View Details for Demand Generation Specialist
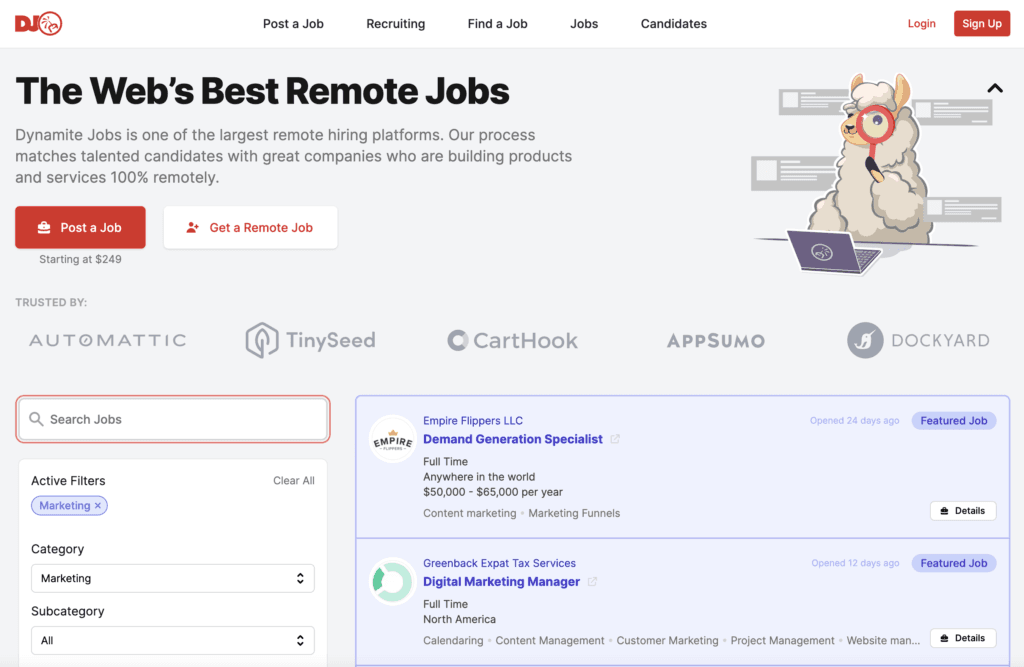This screenshot has height=667, width=1024. (x=963, y=511)
